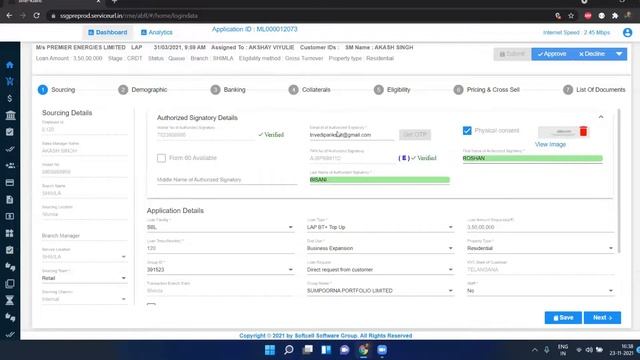The width and height of the screenshot is (640, 360).
Task: Open the Business Expansion end use dropdown
Action: (x=380, y=248)
